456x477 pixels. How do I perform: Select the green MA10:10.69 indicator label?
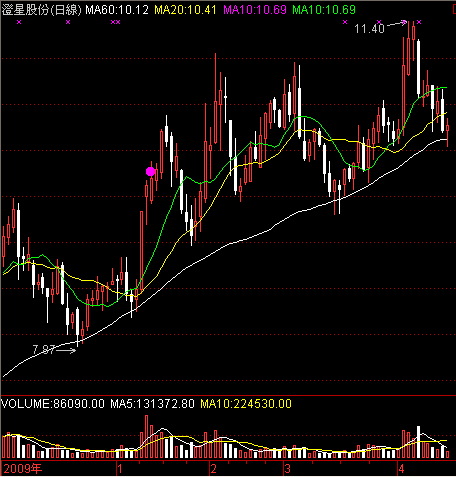point(324,10)
